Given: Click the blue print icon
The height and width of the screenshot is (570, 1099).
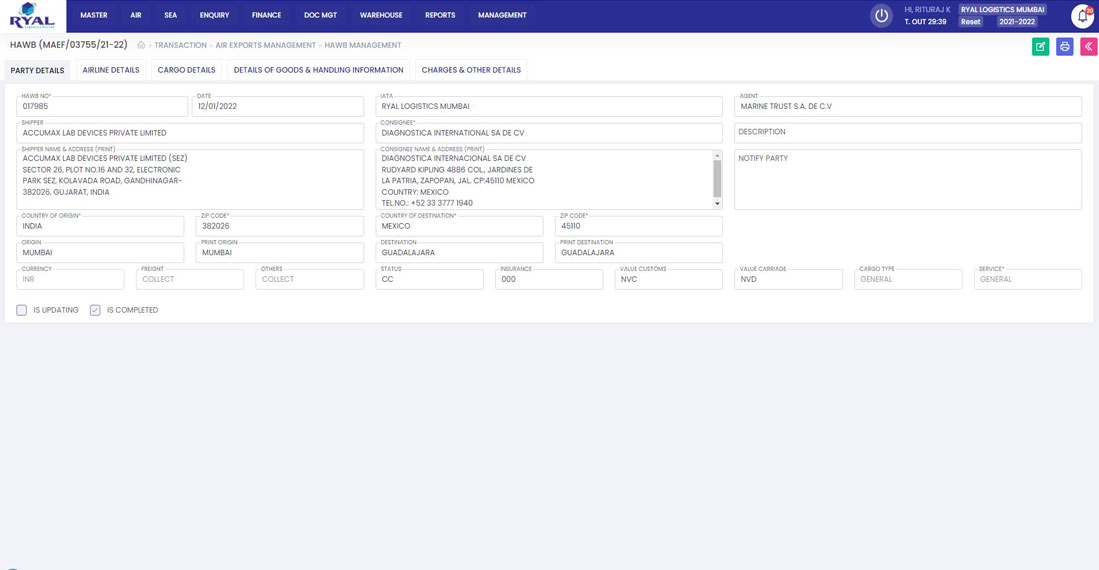Looking at the screenshot, I should tap(1065, 46).
